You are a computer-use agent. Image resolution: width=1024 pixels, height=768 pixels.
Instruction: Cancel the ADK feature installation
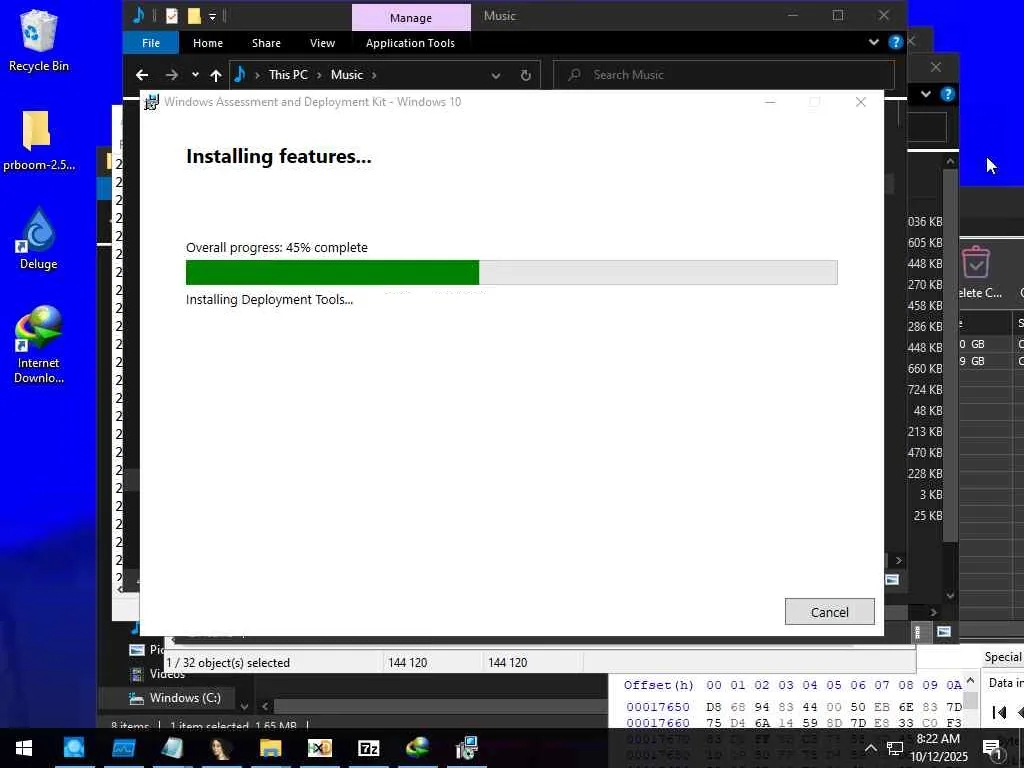click(829, 612)
